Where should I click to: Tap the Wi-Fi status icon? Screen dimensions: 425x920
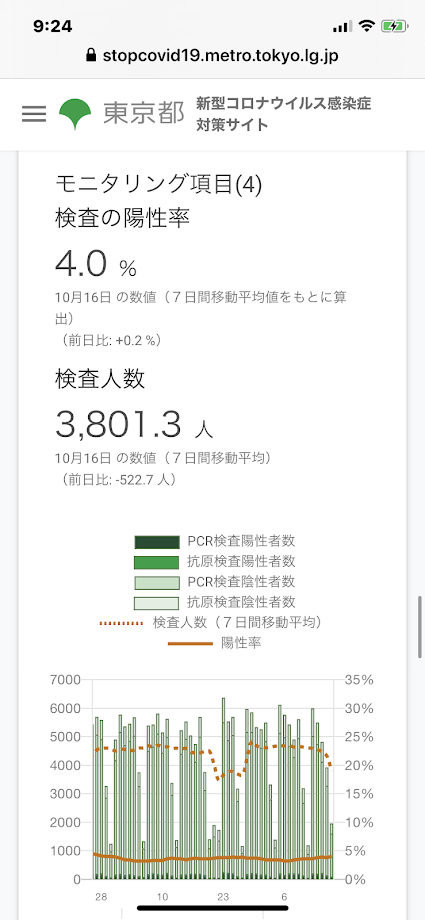coord(367,26)
